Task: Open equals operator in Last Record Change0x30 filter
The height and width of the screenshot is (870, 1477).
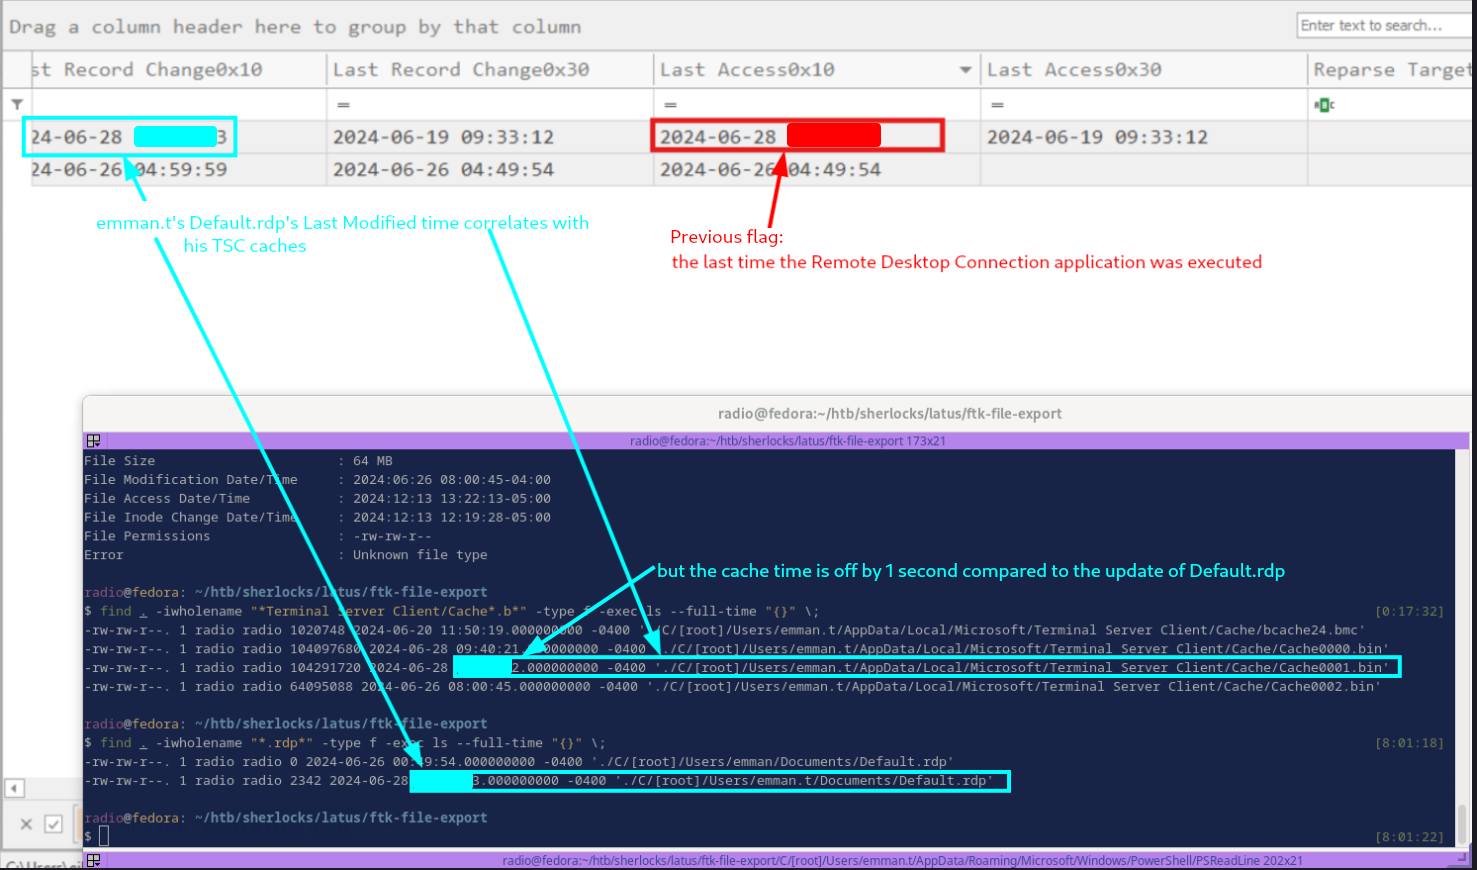Action: point(343,105)
